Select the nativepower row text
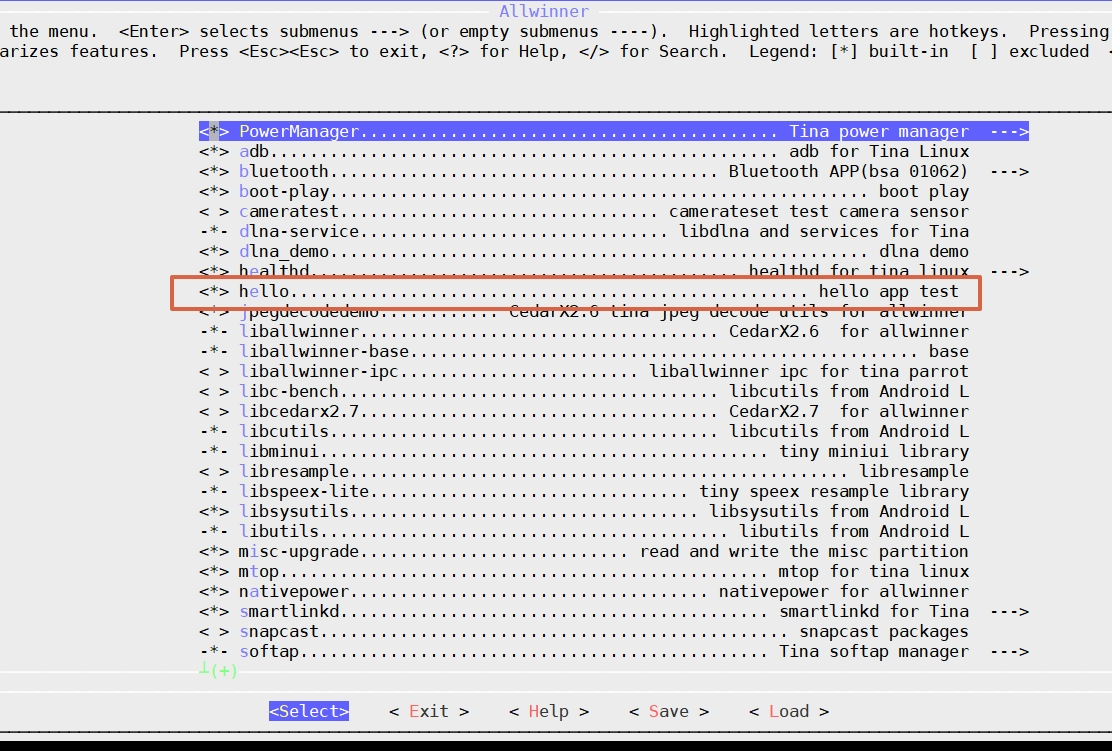The height and width of the screenshot is (751, 1112). (604, 591)
